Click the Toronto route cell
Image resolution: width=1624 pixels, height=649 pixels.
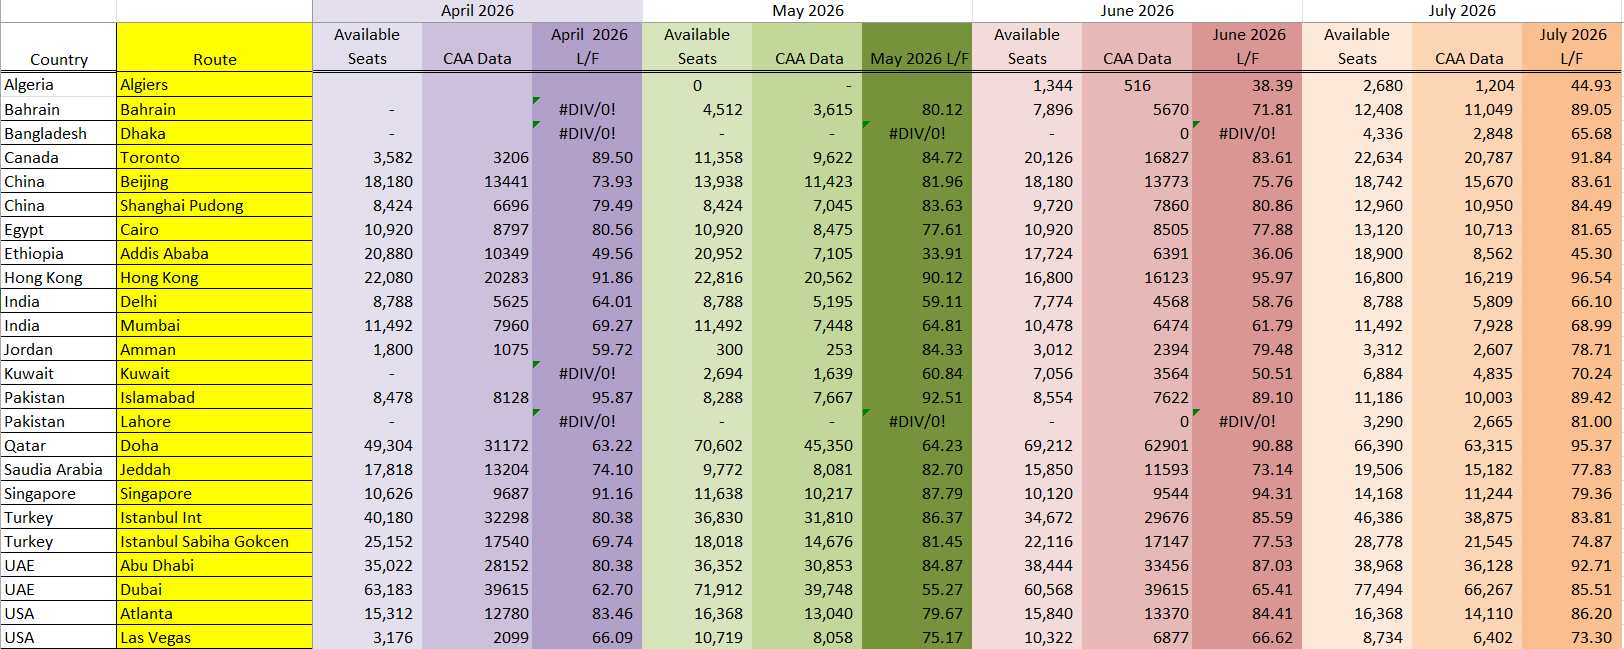[x=215, y=157]
